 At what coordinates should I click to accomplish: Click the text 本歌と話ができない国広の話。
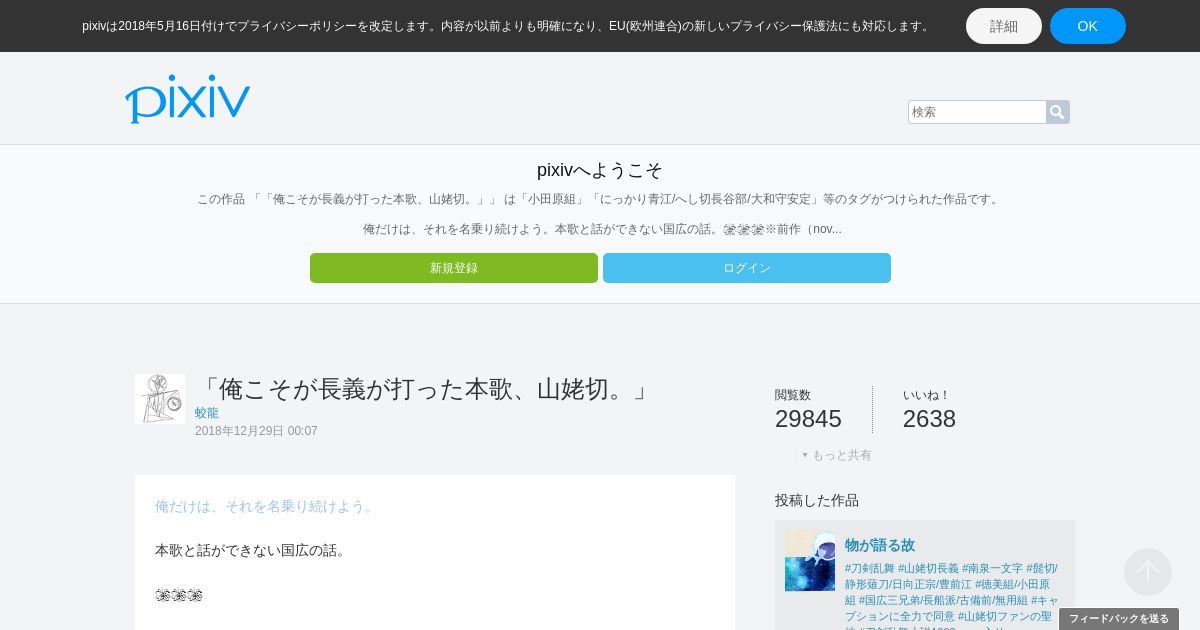pyautogui.click(x=252, y=550)
